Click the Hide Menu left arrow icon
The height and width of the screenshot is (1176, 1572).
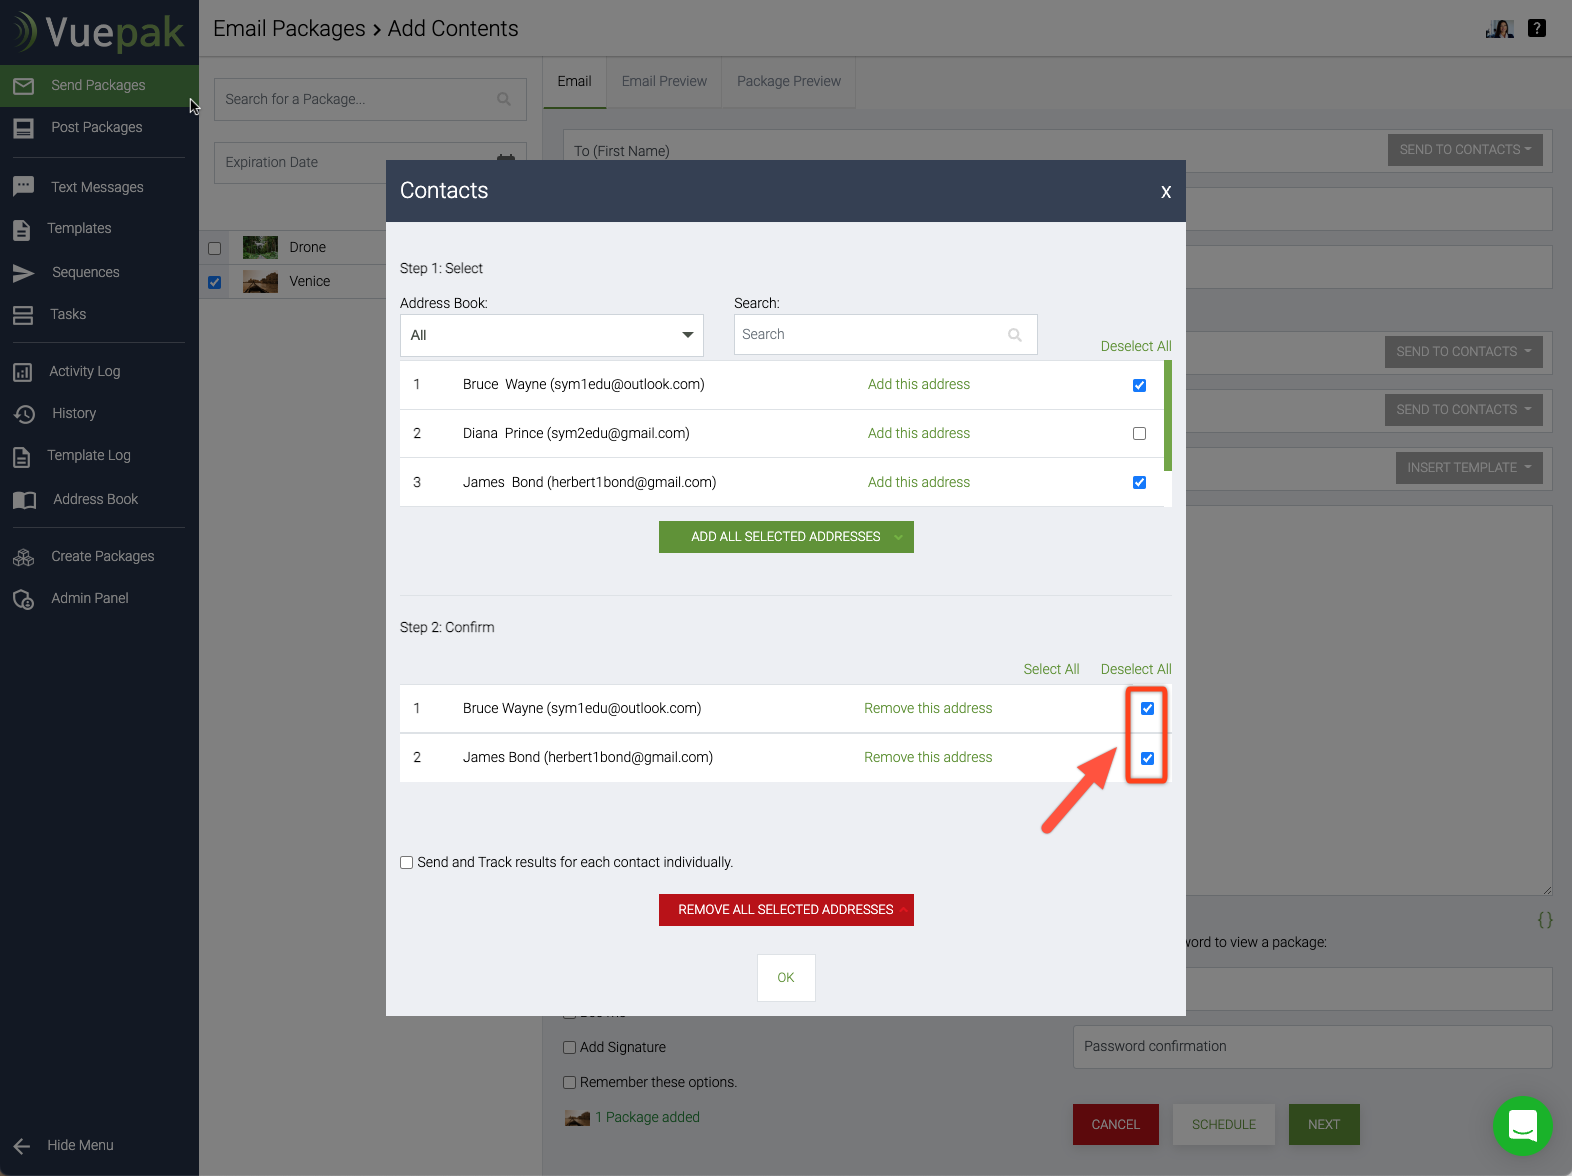pyautogui.click(x=22, y=1146)
